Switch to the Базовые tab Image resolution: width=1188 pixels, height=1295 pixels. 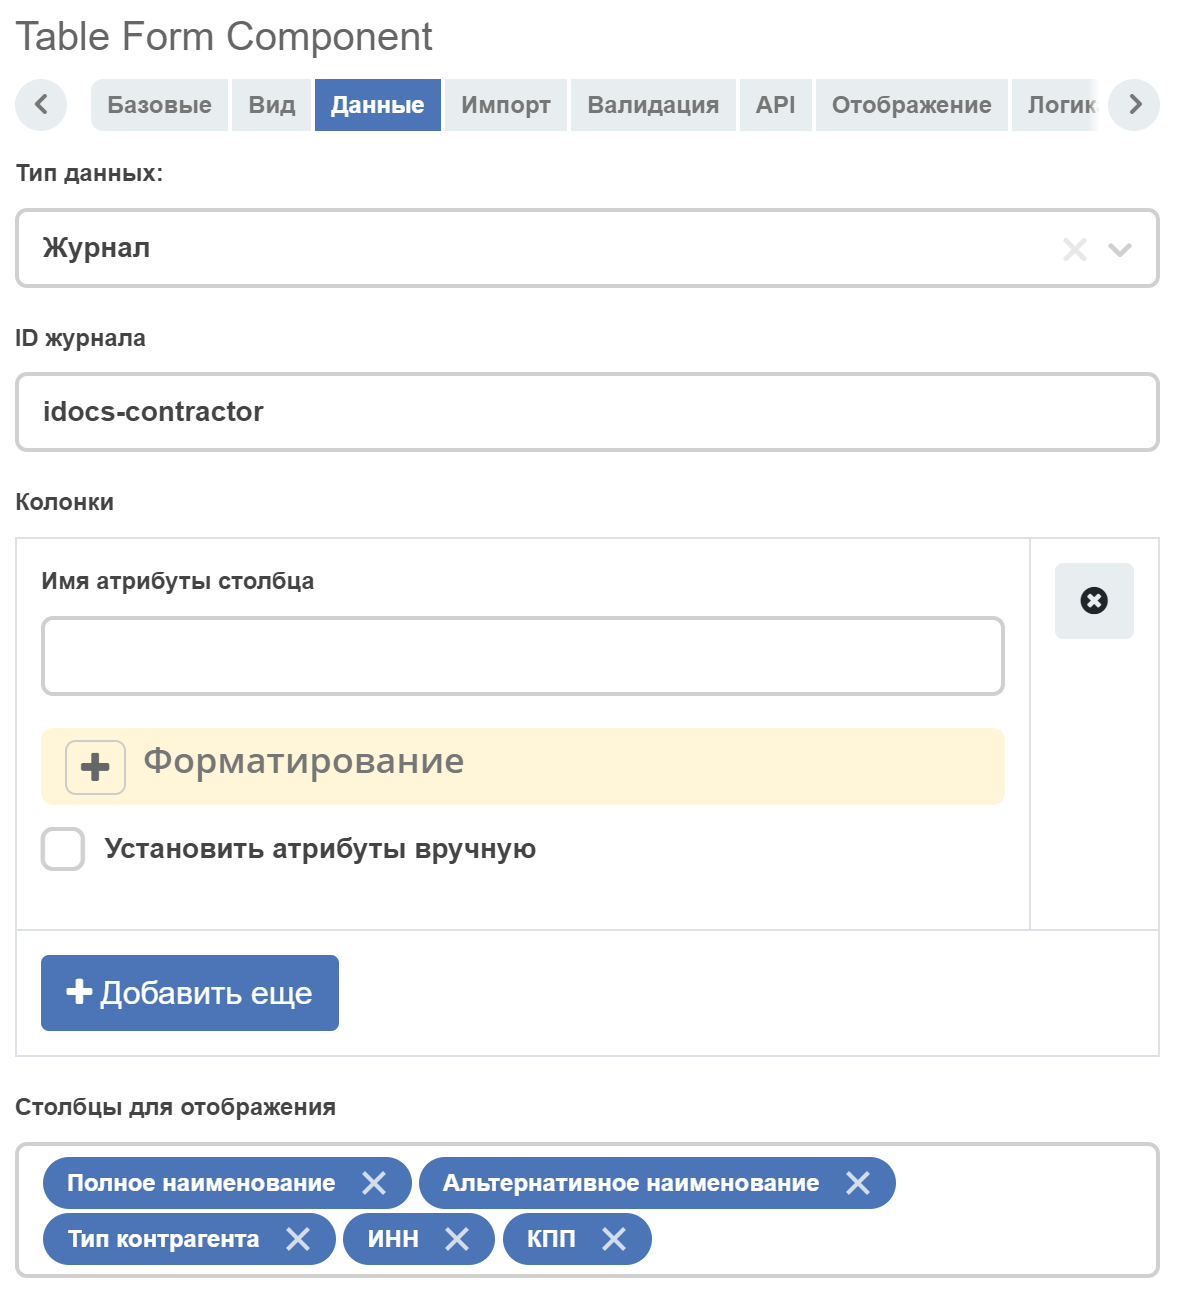coord(160,105)
